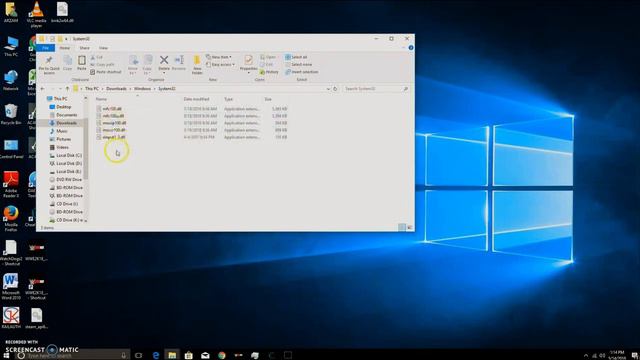Select Local Disk (C:) in navigation pane
This screenshot has width=640, height=360.
(69, 156)
